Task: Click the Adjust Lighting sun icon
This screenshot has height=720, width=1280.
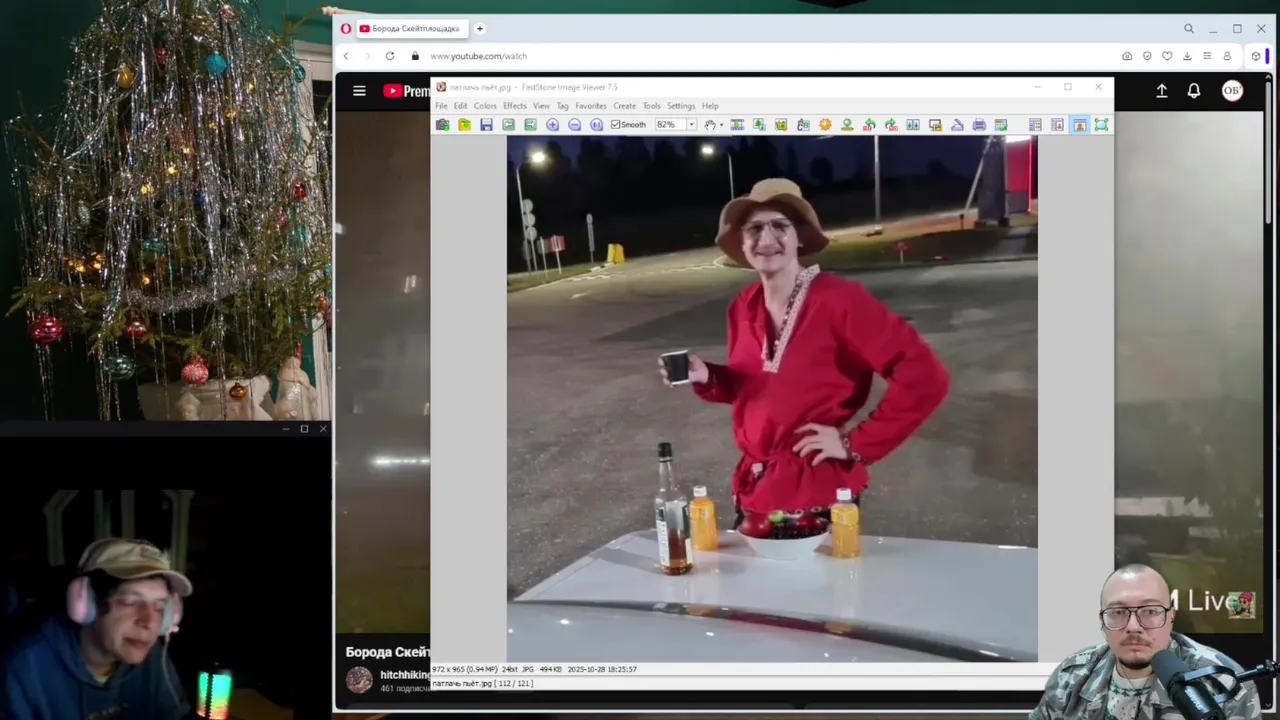Action: (825, 125)
